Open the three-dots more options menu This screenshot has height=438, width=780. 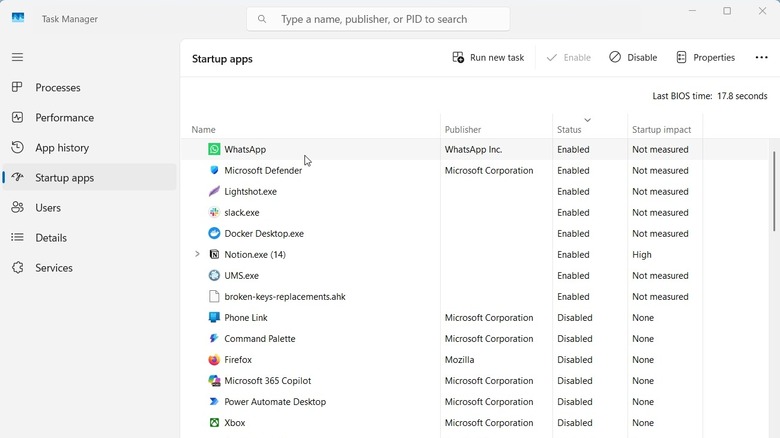point(761,57)
